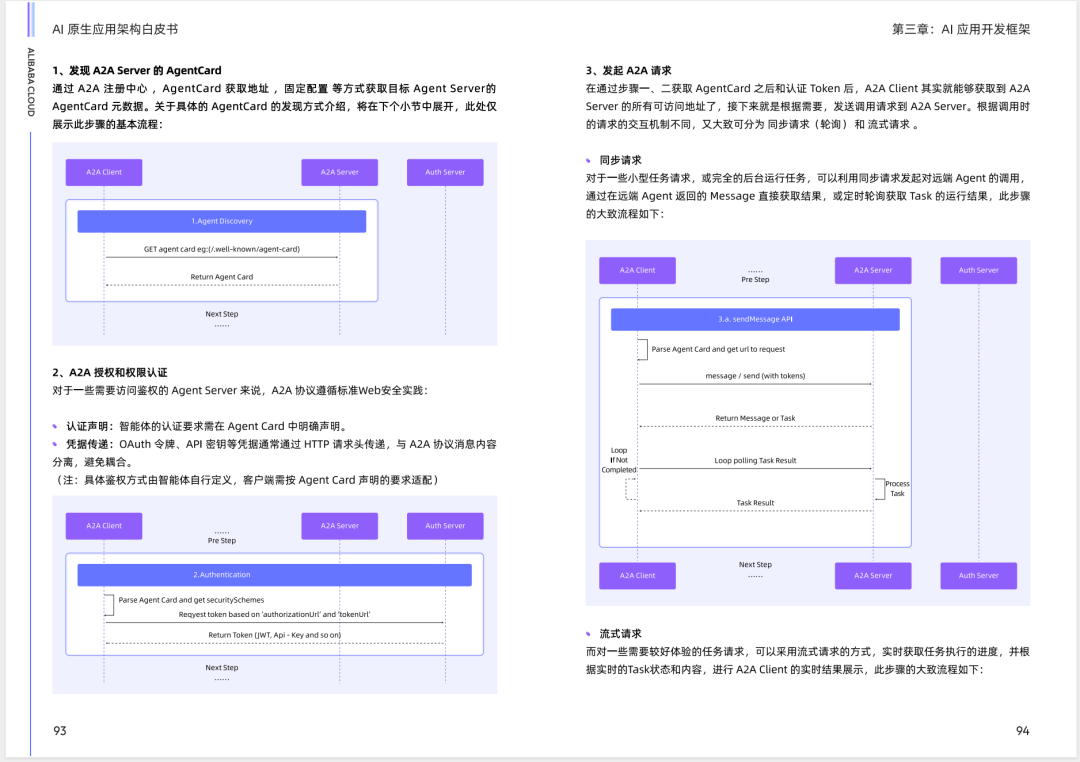Click the "Loop If Not Completed" label
The height and width of the screenshot is (762, 1080).
tap(619, 460)
